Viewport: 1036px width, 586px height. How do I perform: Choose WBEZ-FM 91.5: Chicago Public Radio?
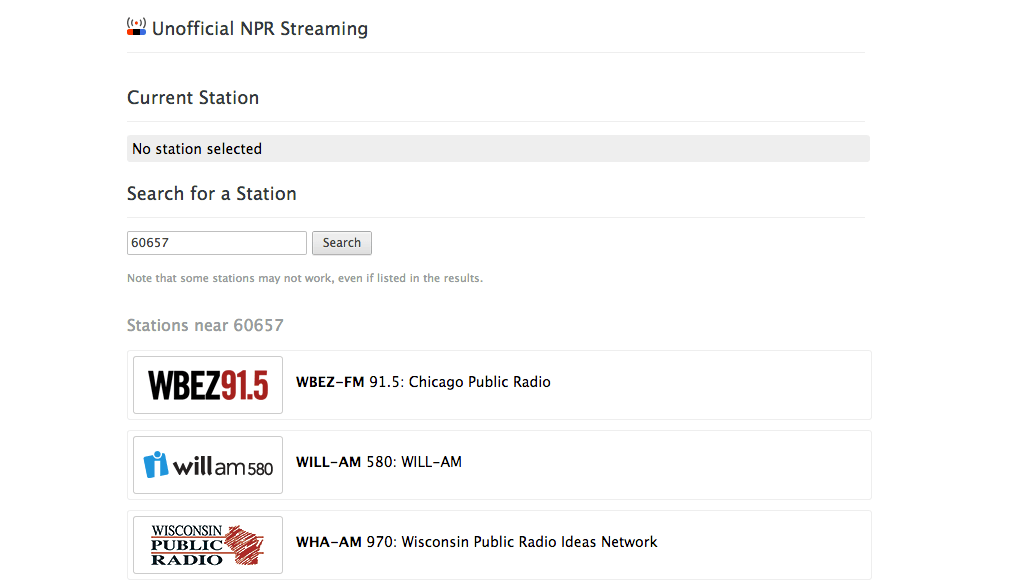pos(423,382)
